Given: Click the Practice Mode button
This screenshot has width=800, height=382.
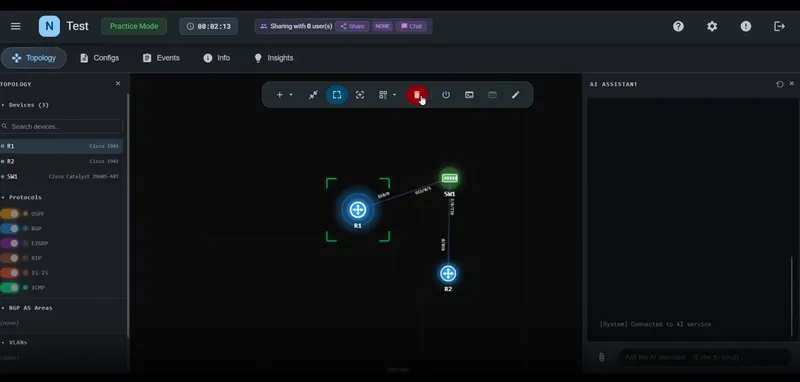Looking at the screenshot, I should pyautogui.click(x=134, y=26).
